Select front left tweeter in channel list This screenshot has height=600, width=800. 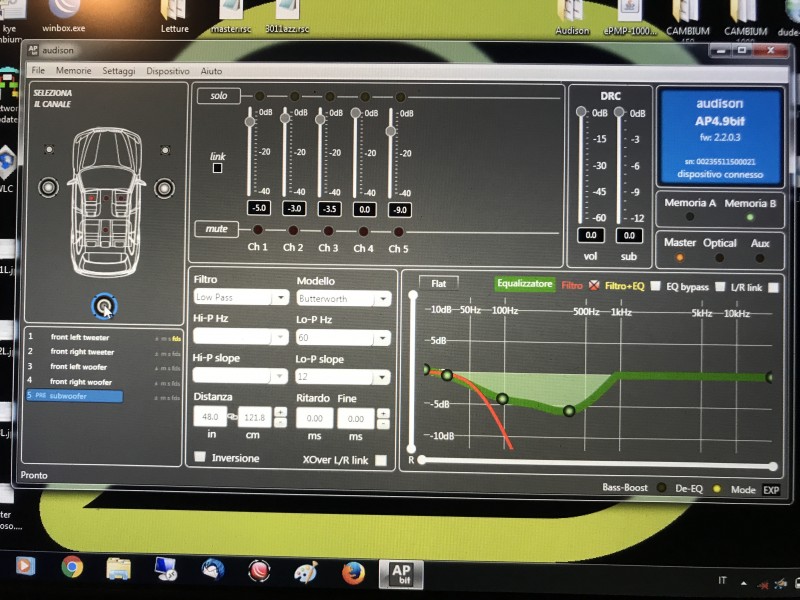click(x=80, y=337)
